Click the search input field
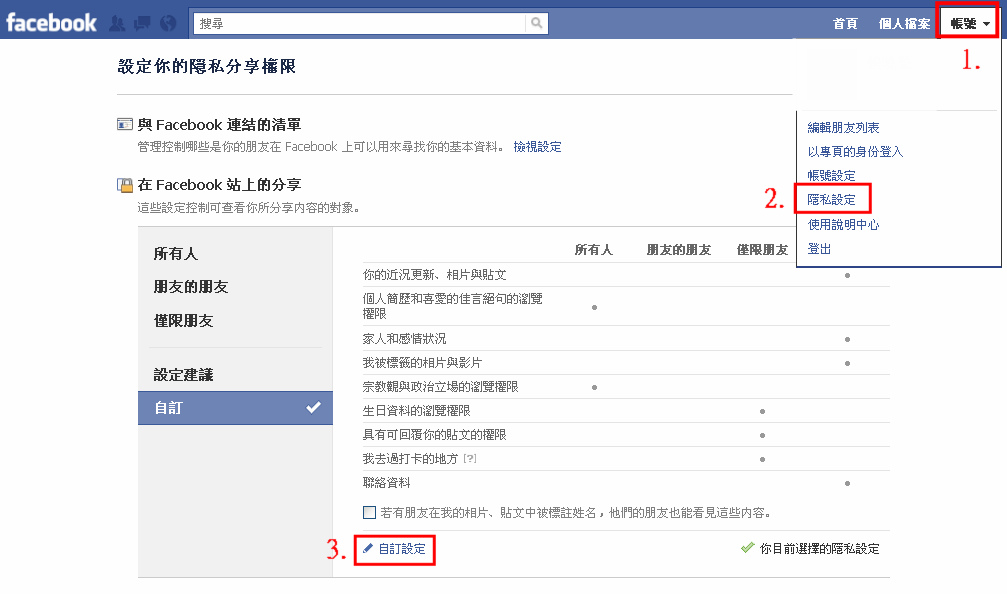 [x=360, y=23]
